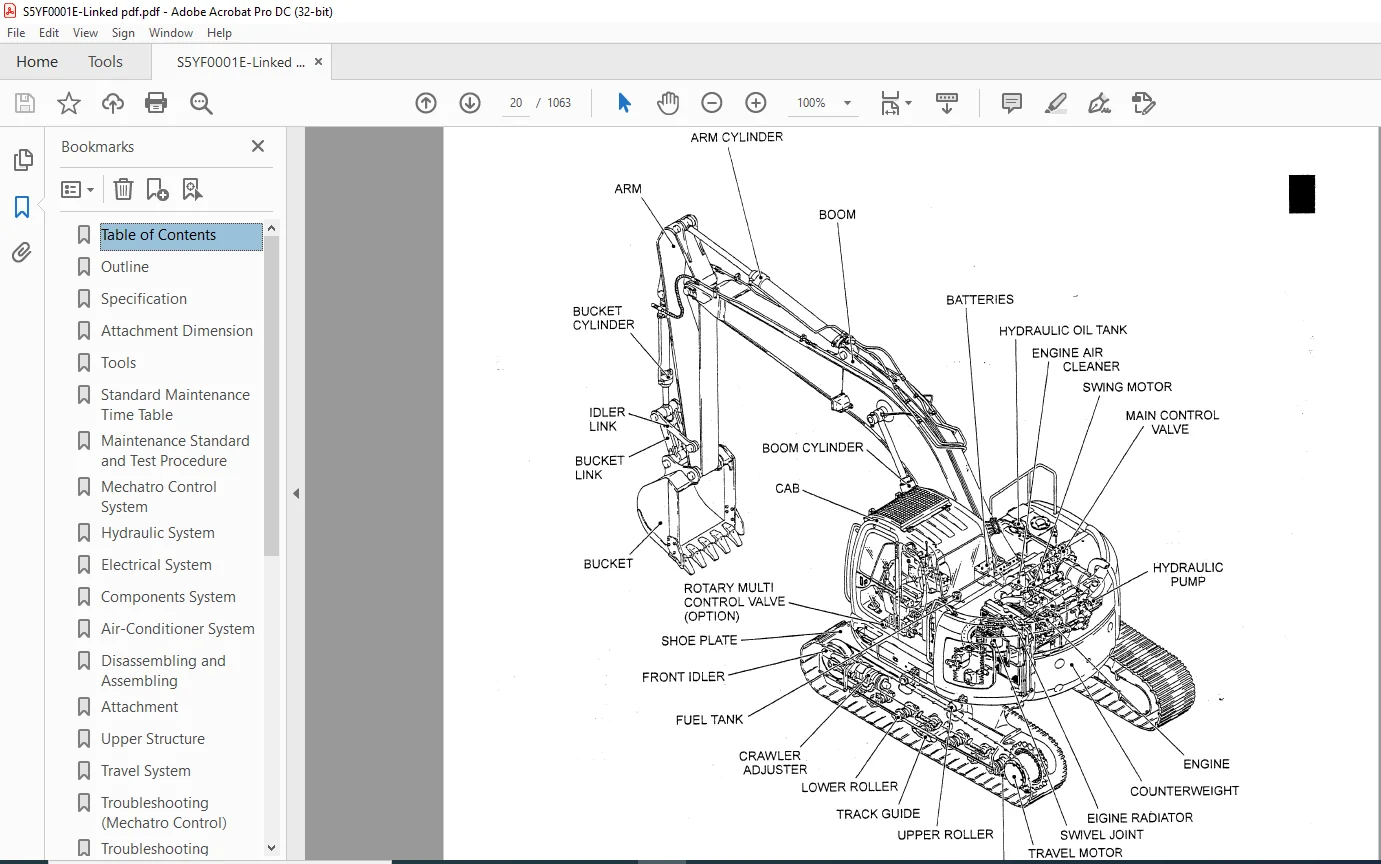This screenshot has width=1381, height=864.
Task: Open the File menu
Action: (x=16, y=33)
